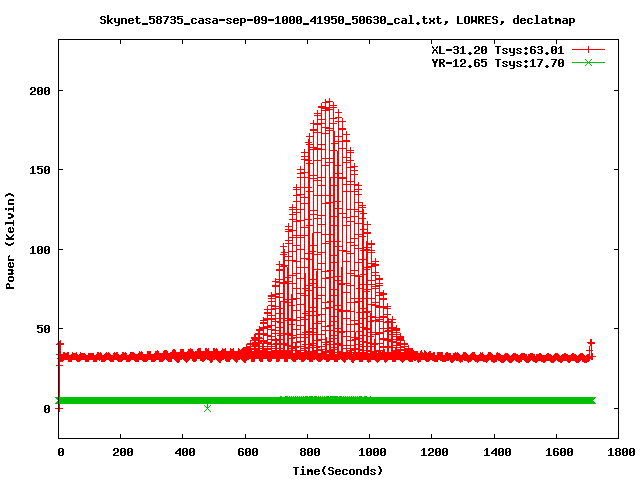Click the 150 y-axis tick label
The width and height of the screenshot is (640, 480).
40,170
